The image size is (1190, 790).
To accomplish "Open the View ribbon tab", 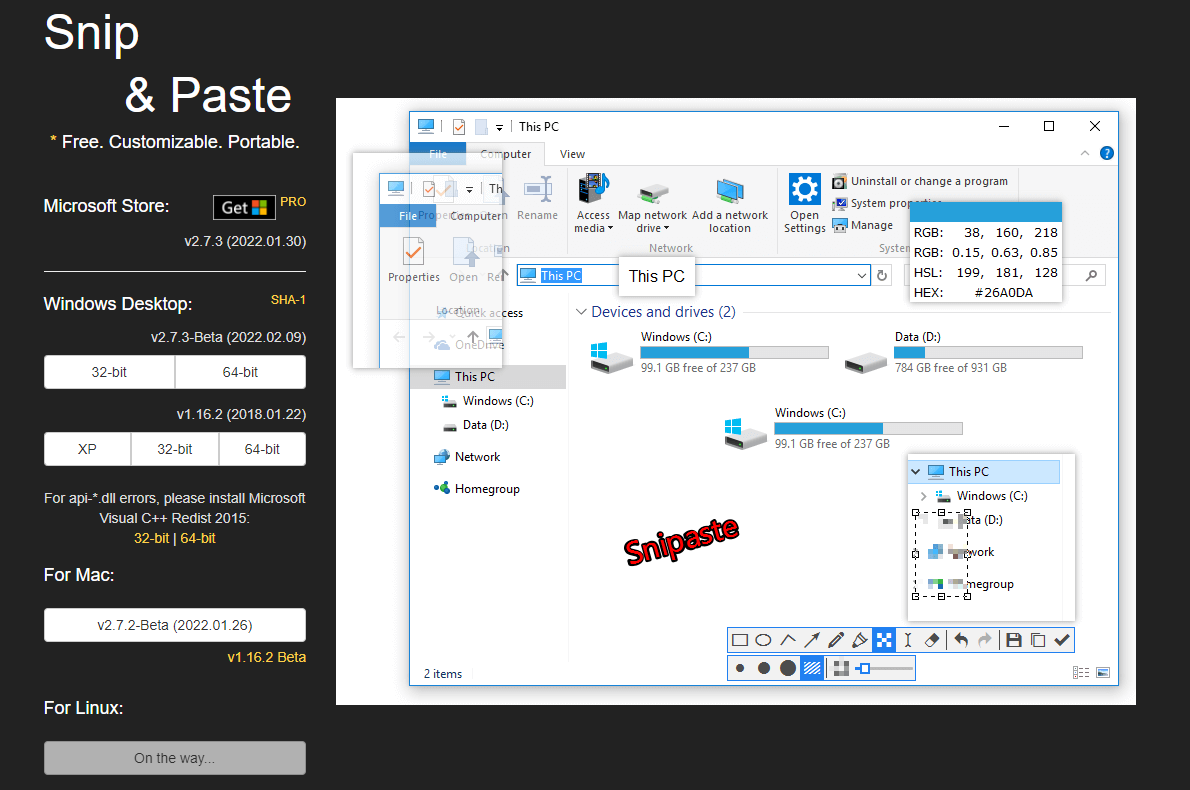I will 572,154.
